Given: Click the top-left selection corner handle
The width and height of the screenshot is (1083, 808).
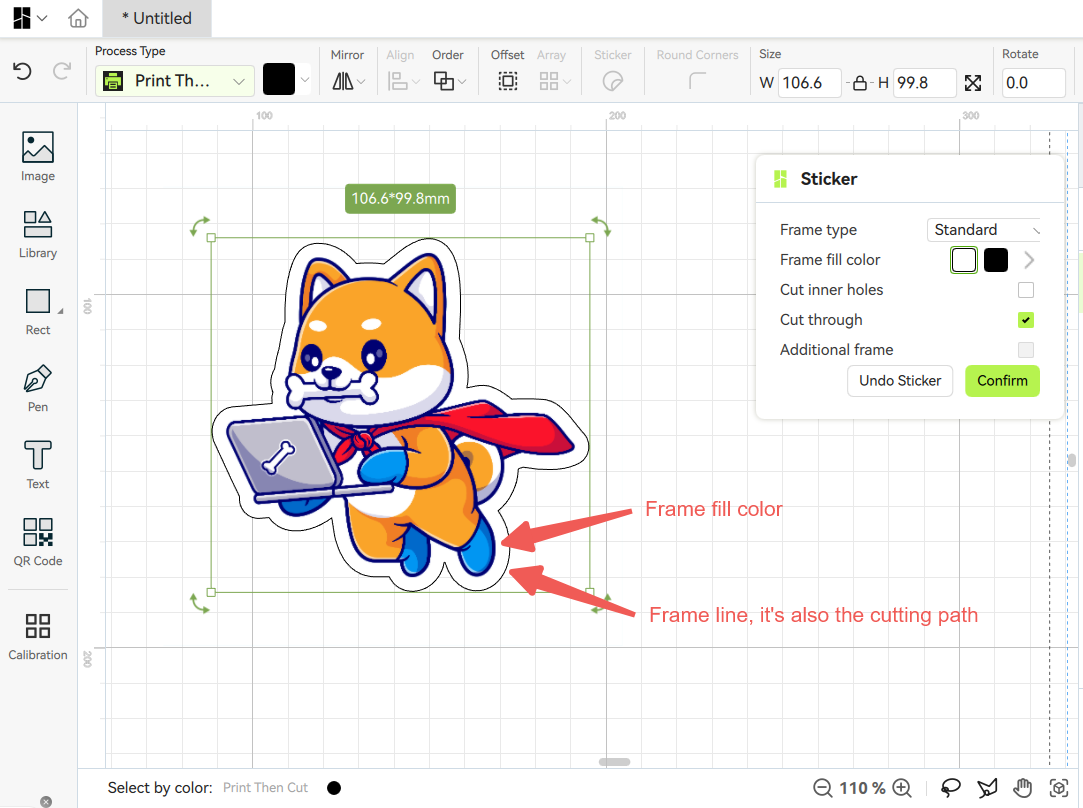Looking at the screenshot, I should pyautogui.click(x=211, y=238).
